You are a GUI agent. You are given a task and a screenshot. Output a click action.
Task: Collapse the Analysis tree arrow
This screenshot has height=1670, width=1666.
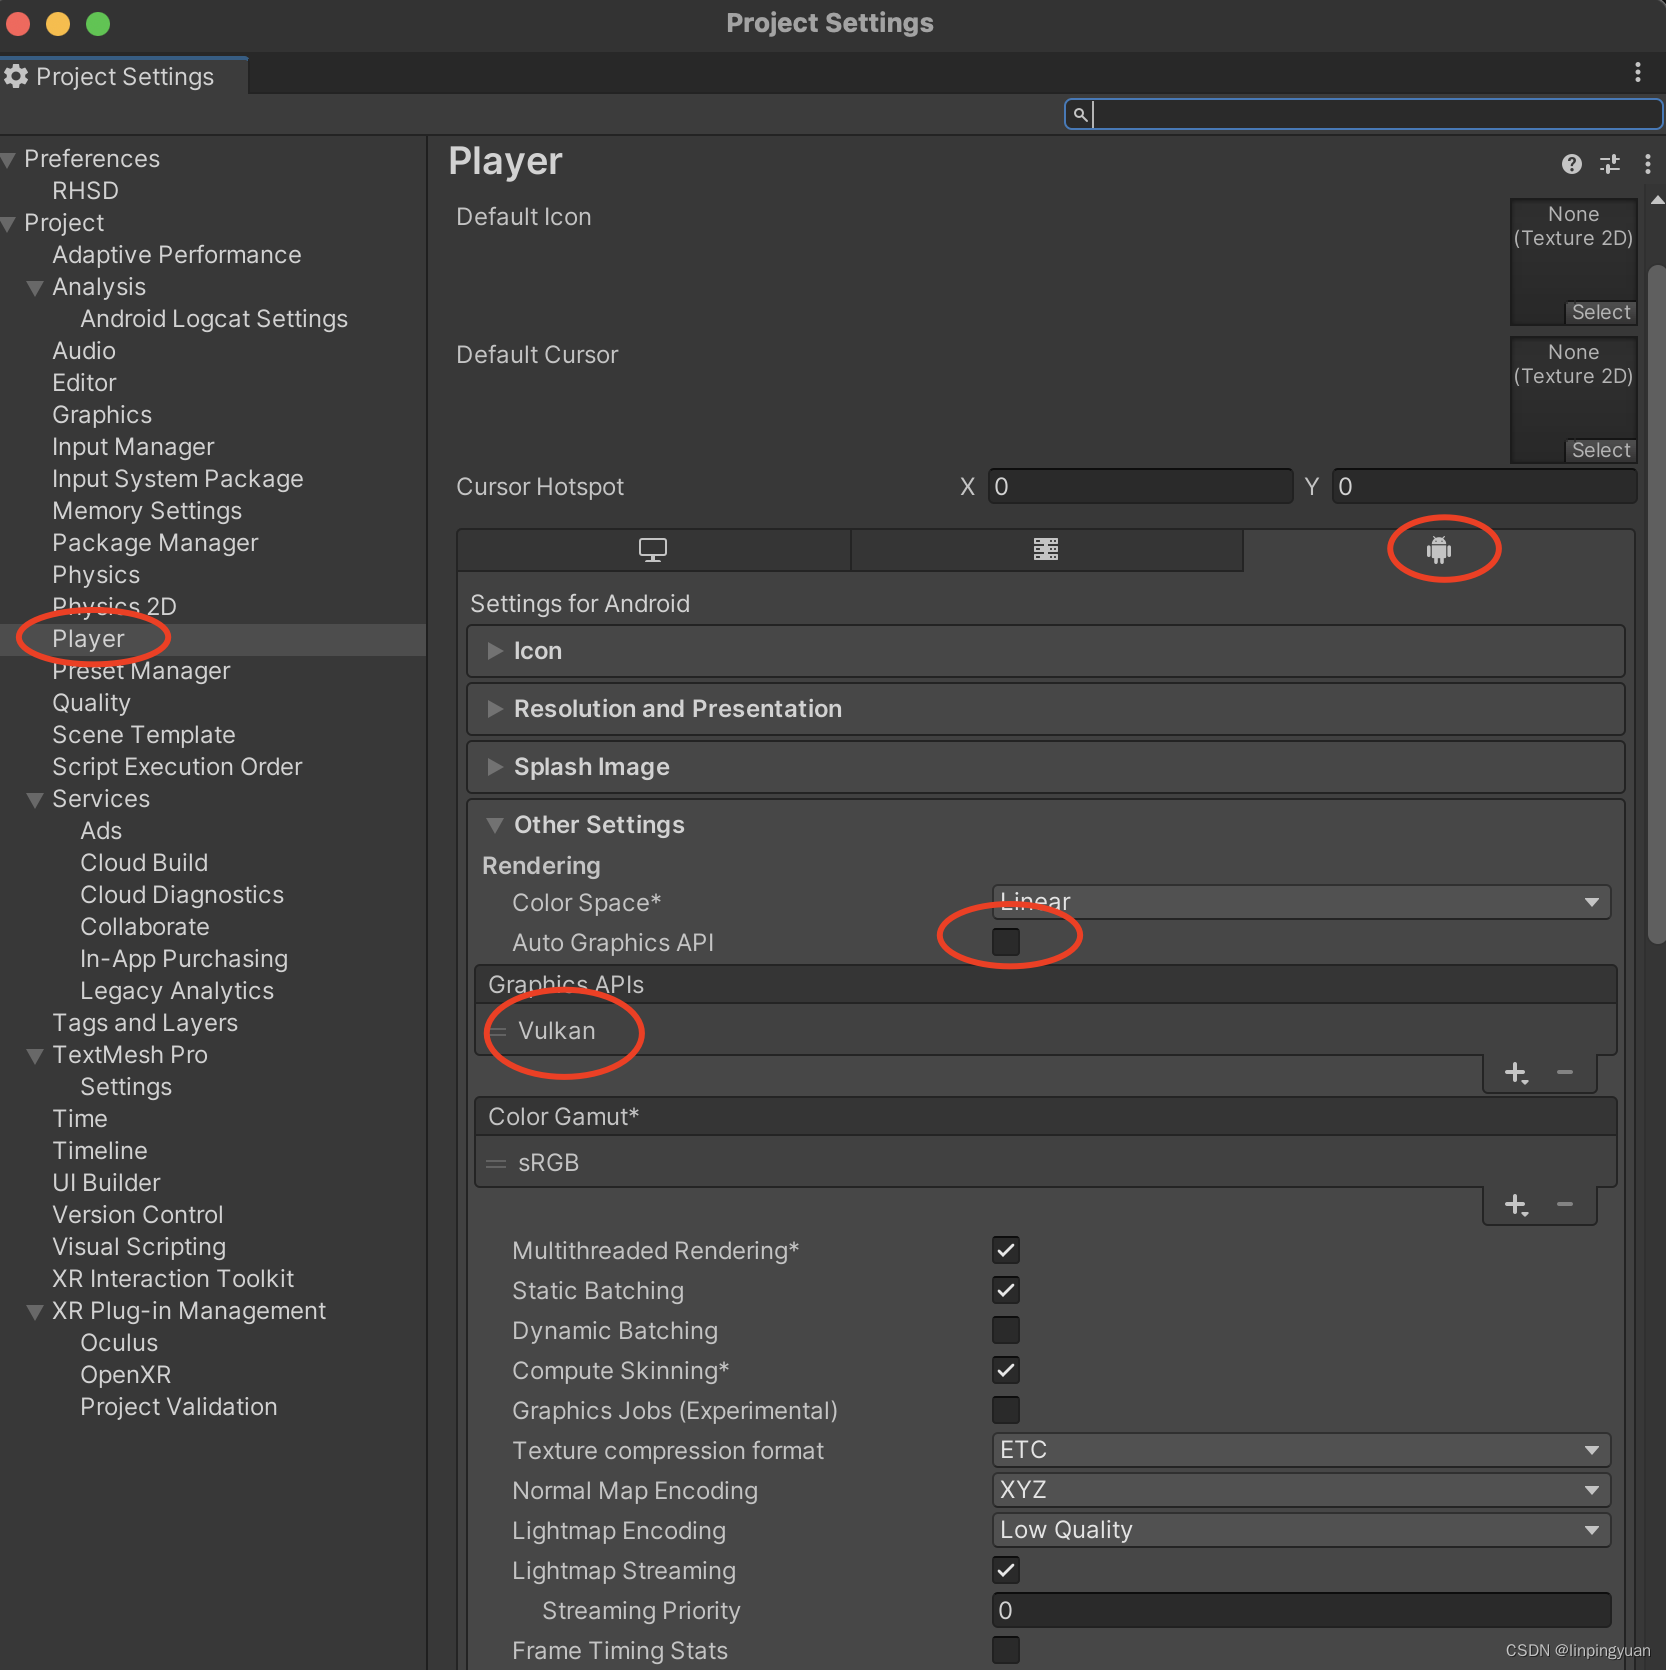tap(35, 288)
